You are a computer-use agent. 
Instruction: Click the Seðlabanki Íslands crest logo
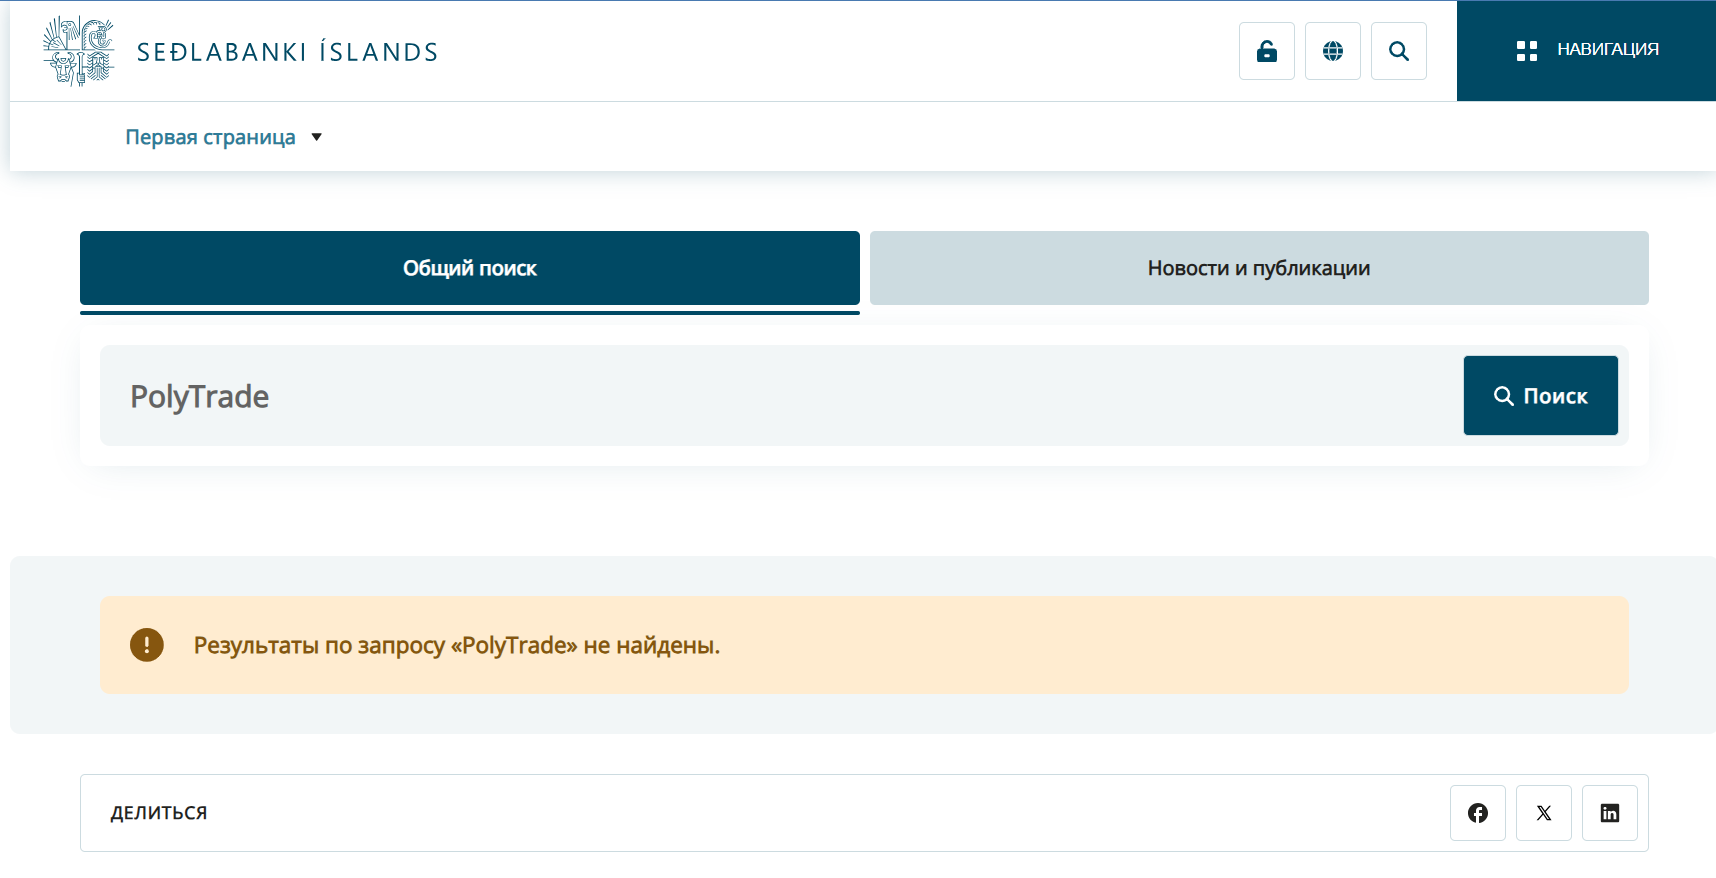click(x=79, y=51)
